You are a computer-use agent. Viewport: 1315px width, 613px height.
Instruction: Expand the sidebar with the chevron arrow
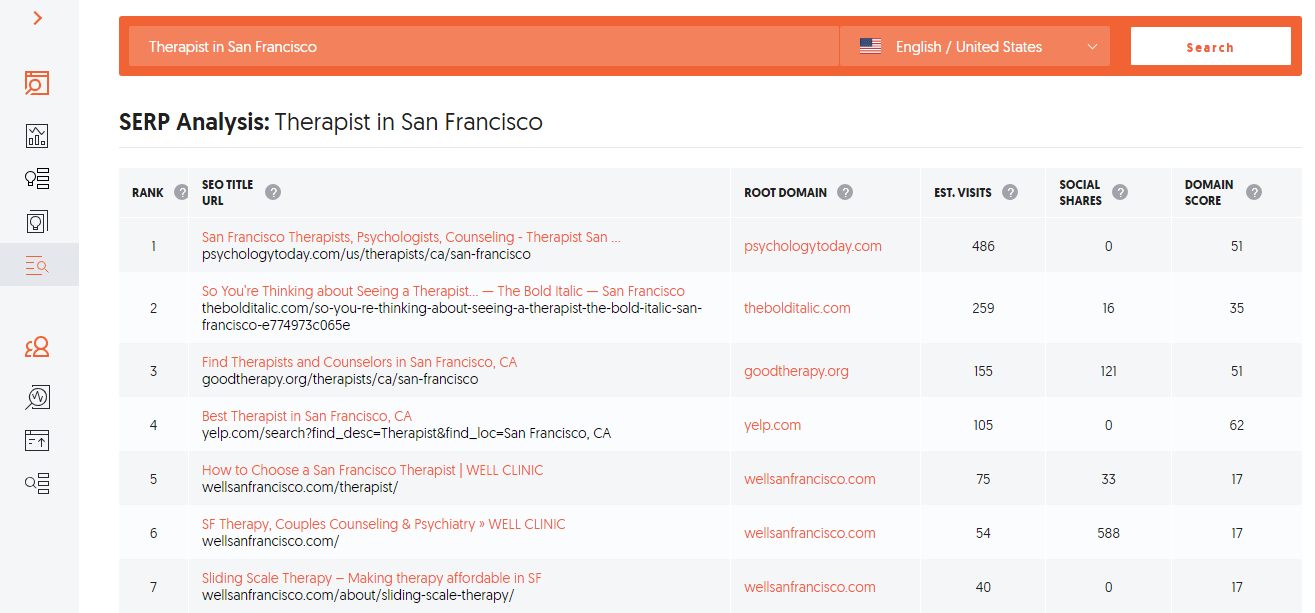38,18
